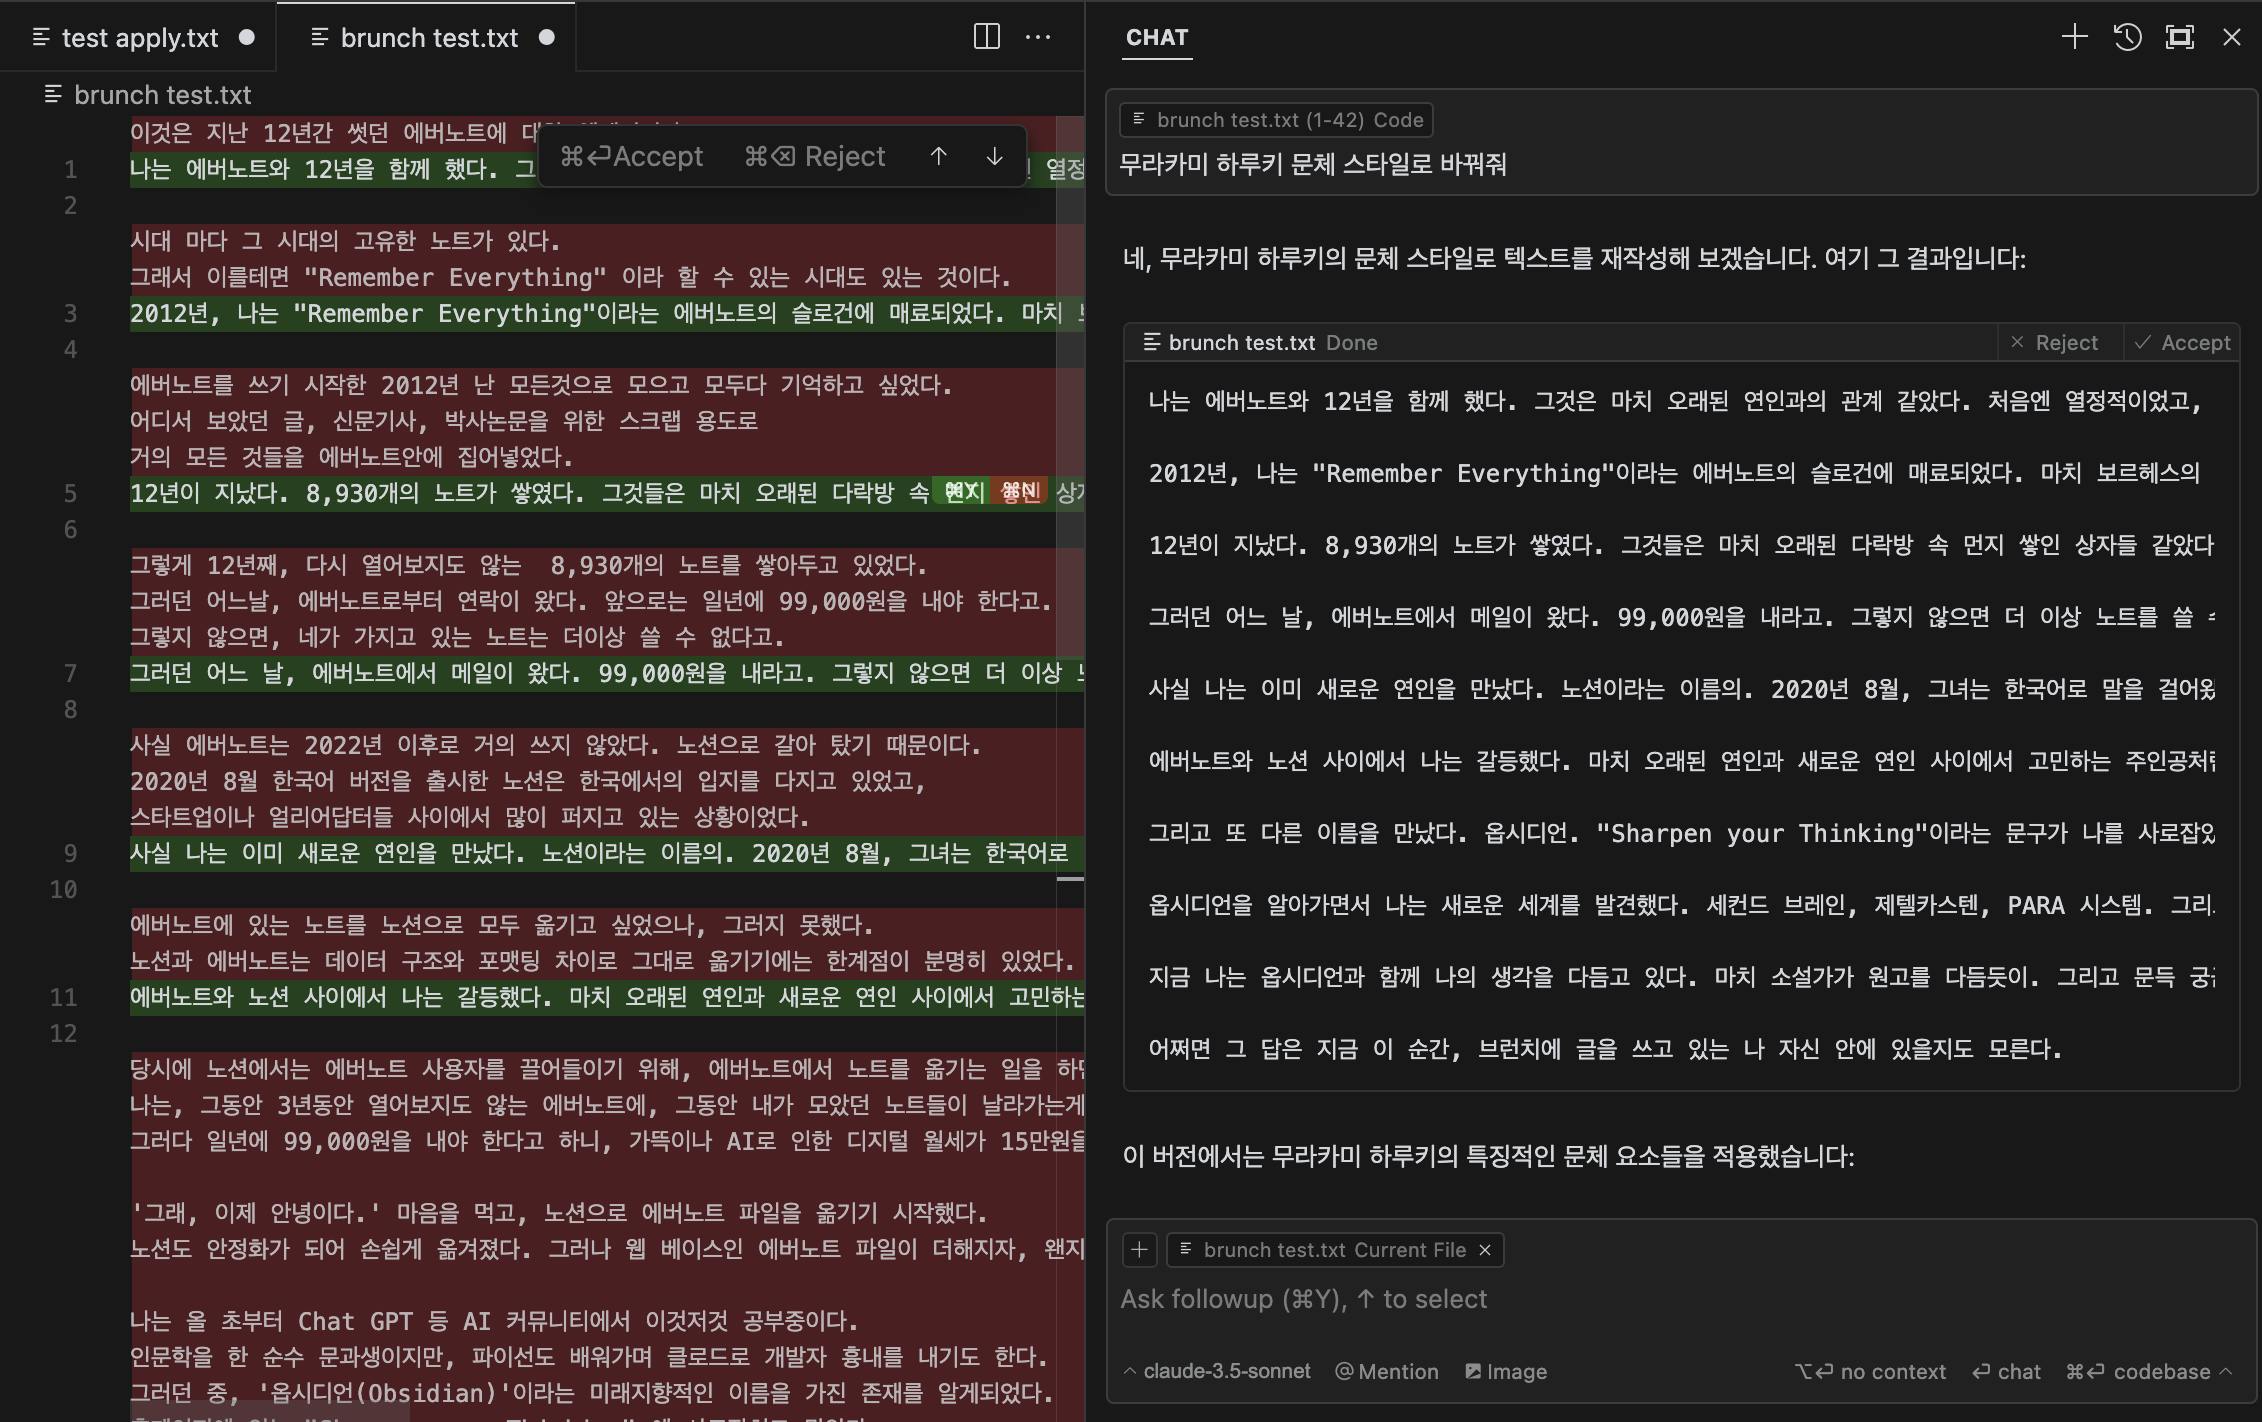Accept the diff in the floating editor toolbar
This screenshot has height=1422, width=2262.
(x=632, y=156)
